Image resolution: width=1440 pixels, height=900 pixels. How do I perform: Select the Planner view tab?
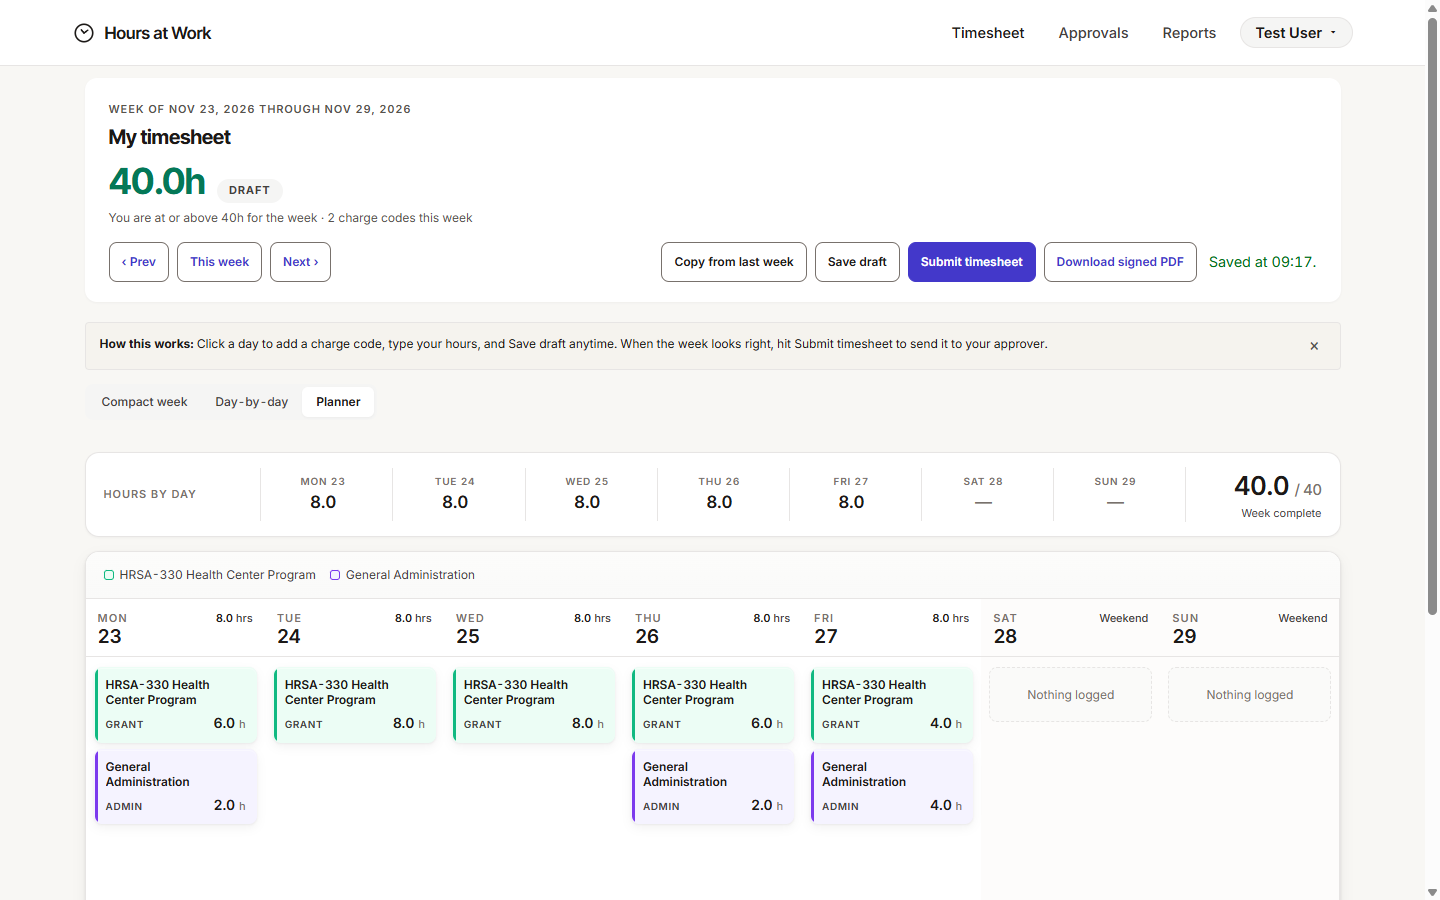tap(338, 402)
